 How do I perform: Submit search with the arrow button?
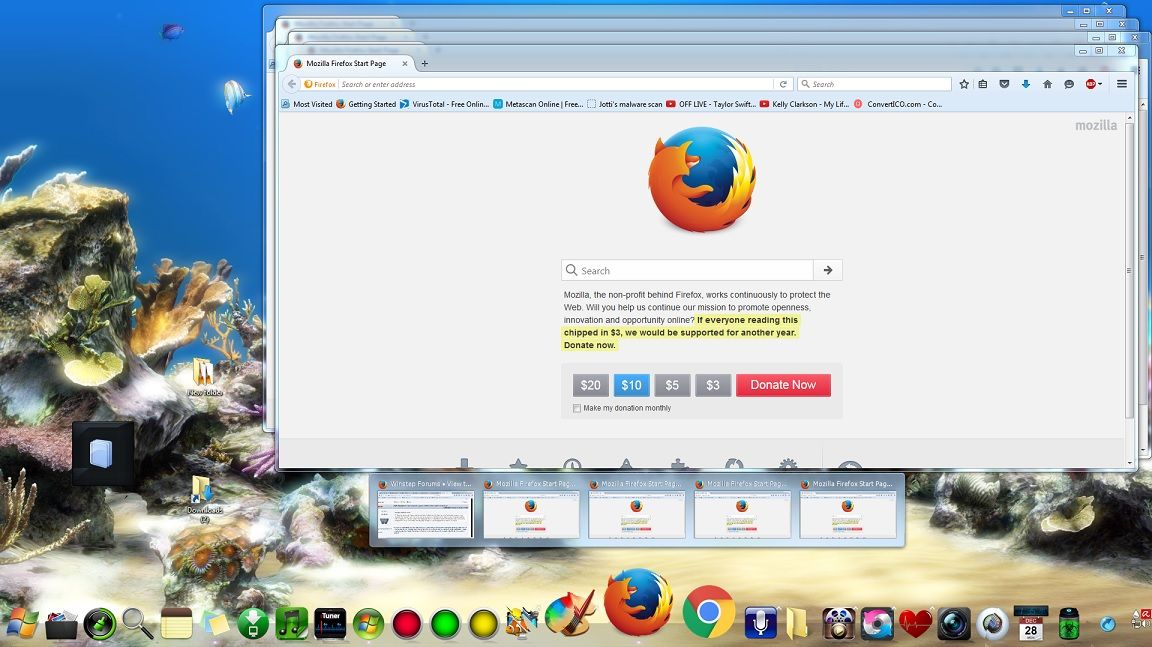[828, 270]
